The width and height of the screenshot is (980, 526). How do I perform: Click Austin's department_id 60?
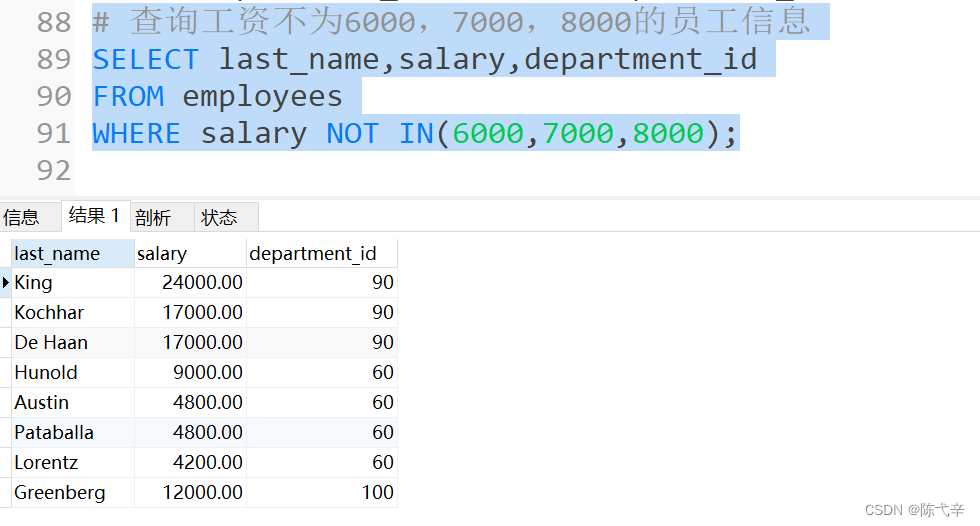[x=322, y=402]
